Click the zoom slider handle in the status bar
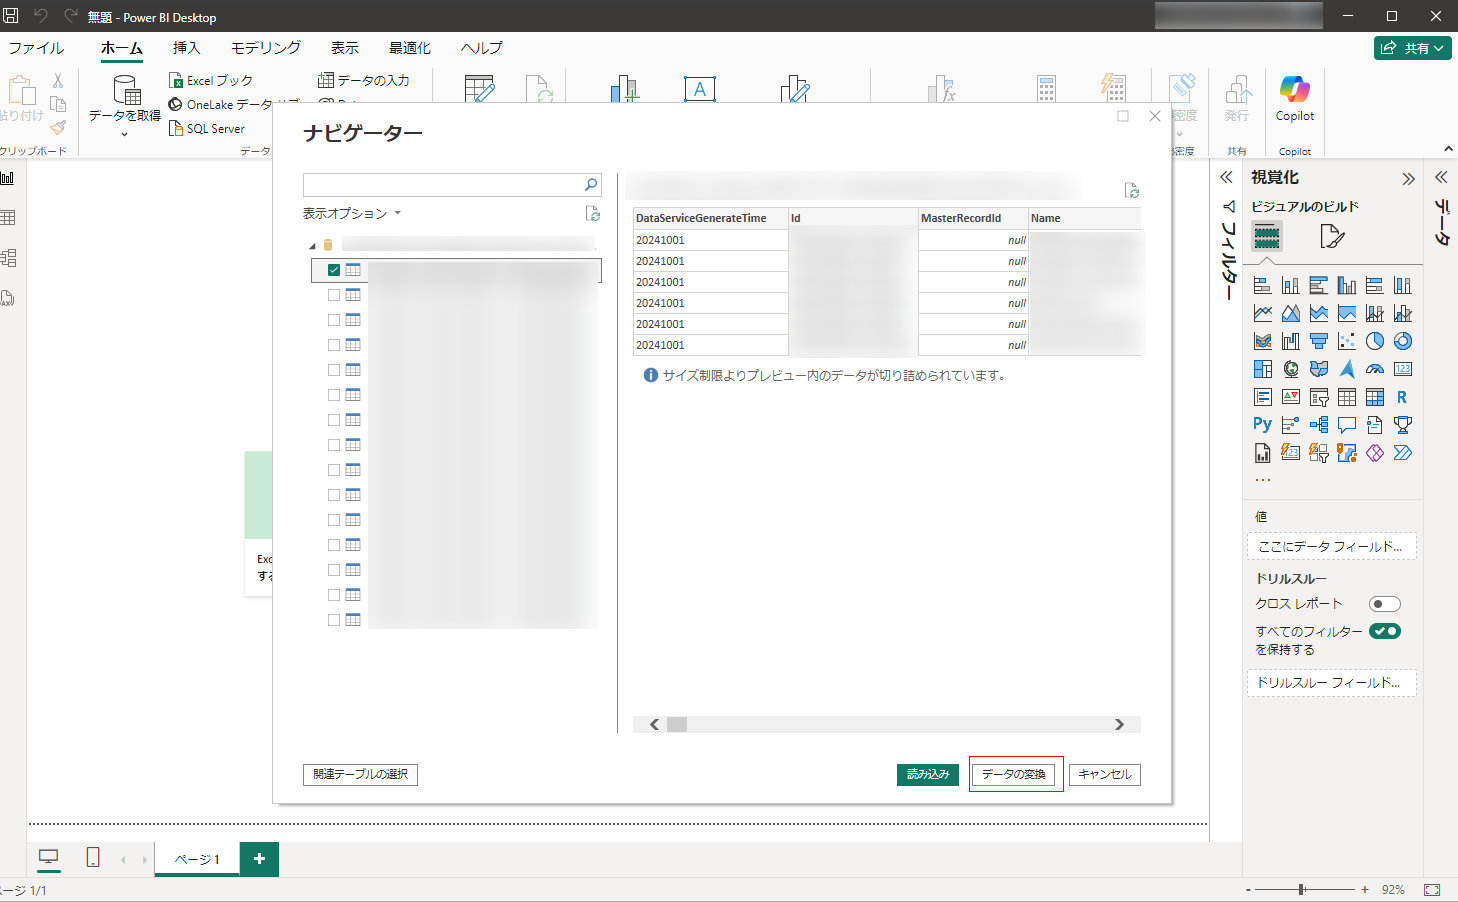The image size is (1458, 902). point(1301,889)
